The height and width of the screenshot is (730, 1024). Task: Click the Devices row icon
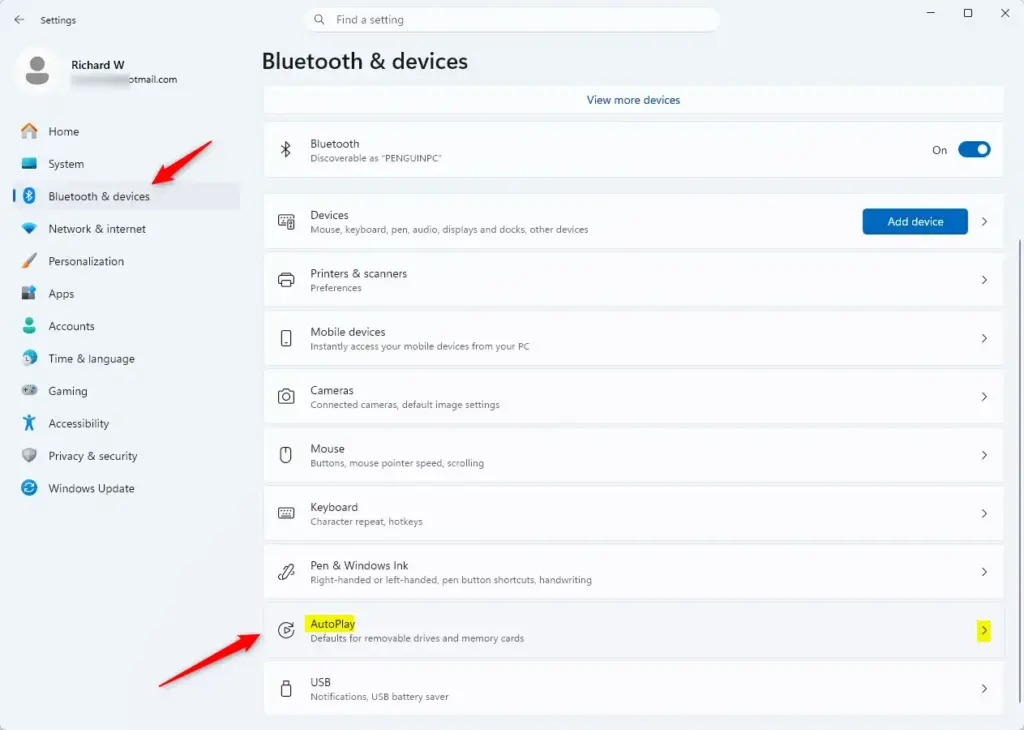(x=286, y=221)
